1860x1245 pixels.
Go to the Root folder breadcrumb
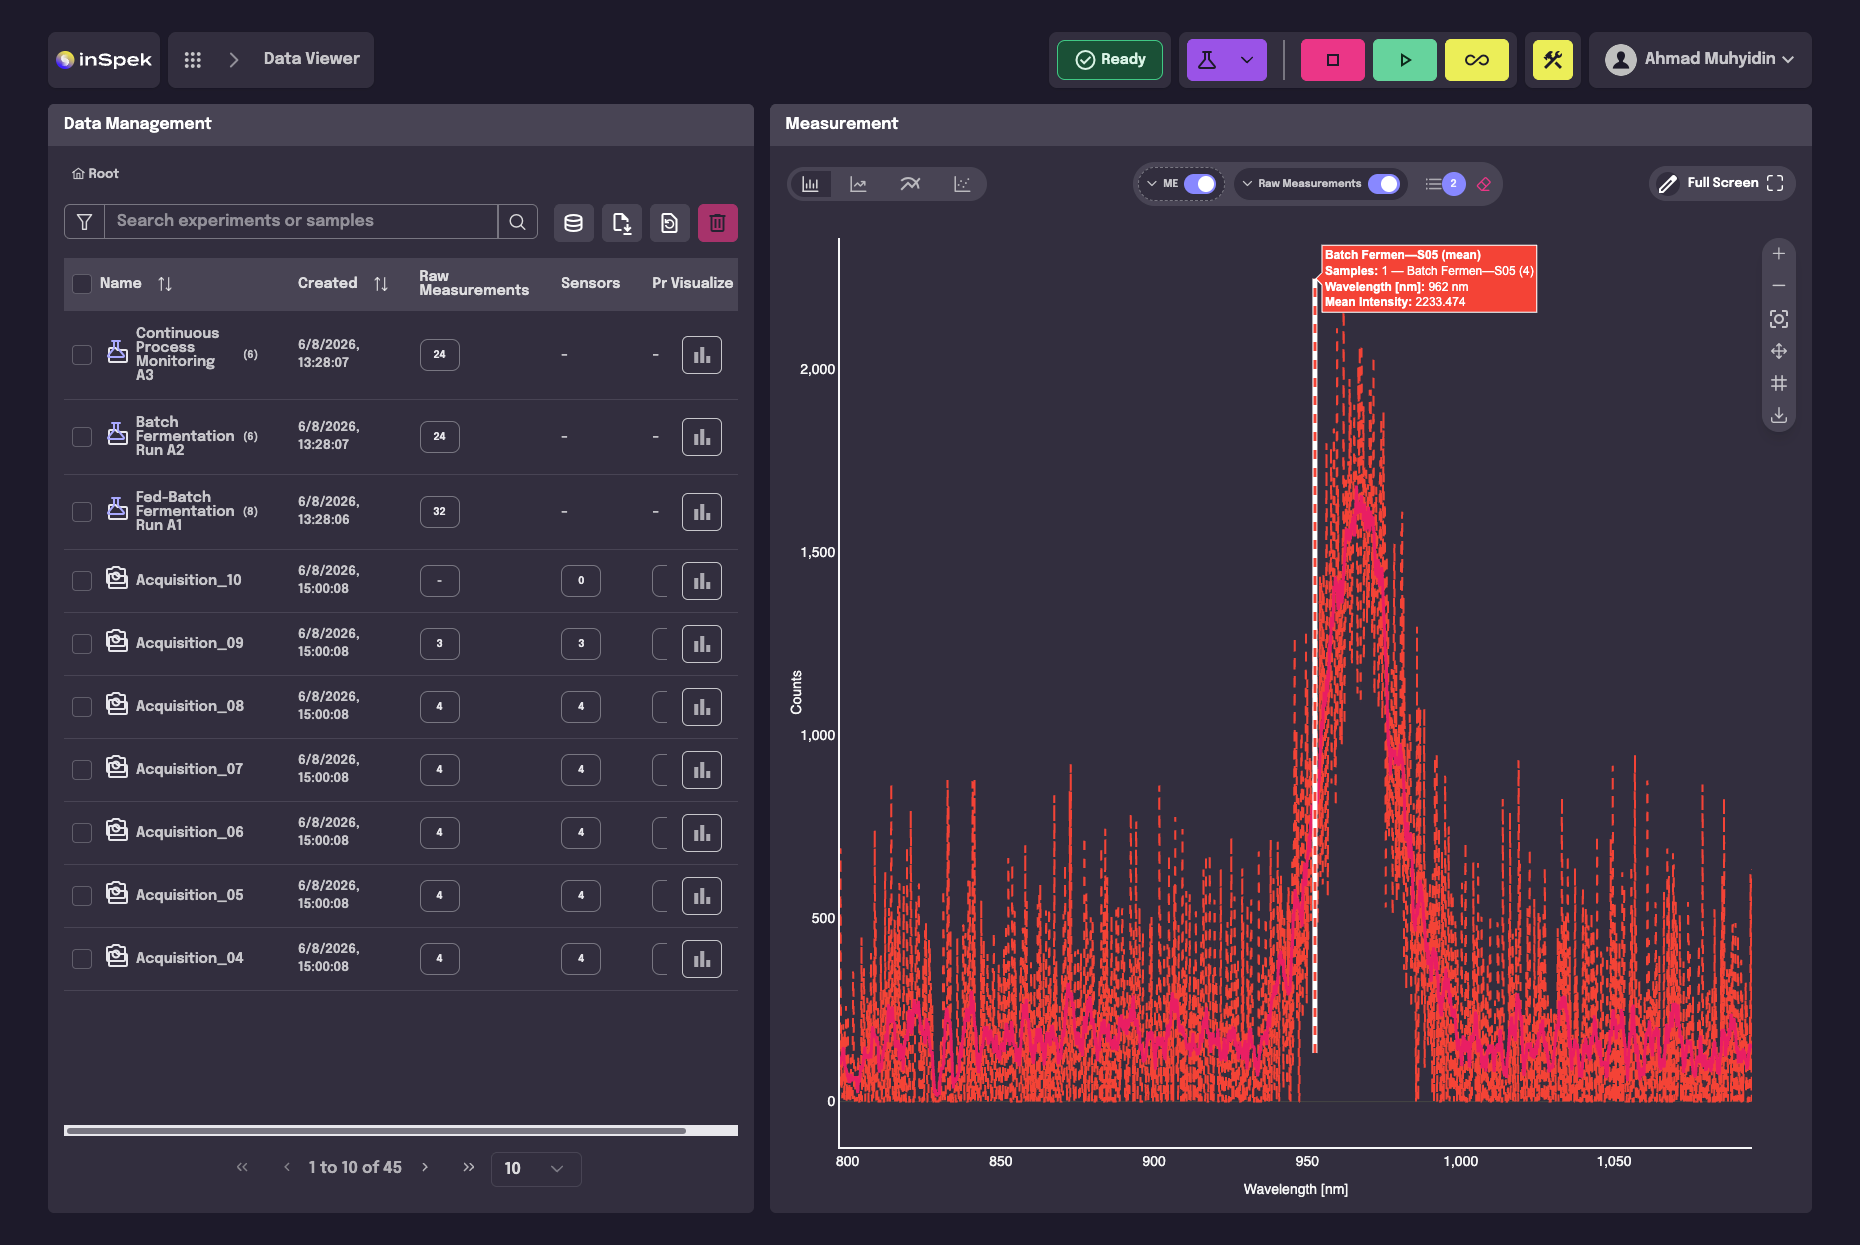coord(95,174)
